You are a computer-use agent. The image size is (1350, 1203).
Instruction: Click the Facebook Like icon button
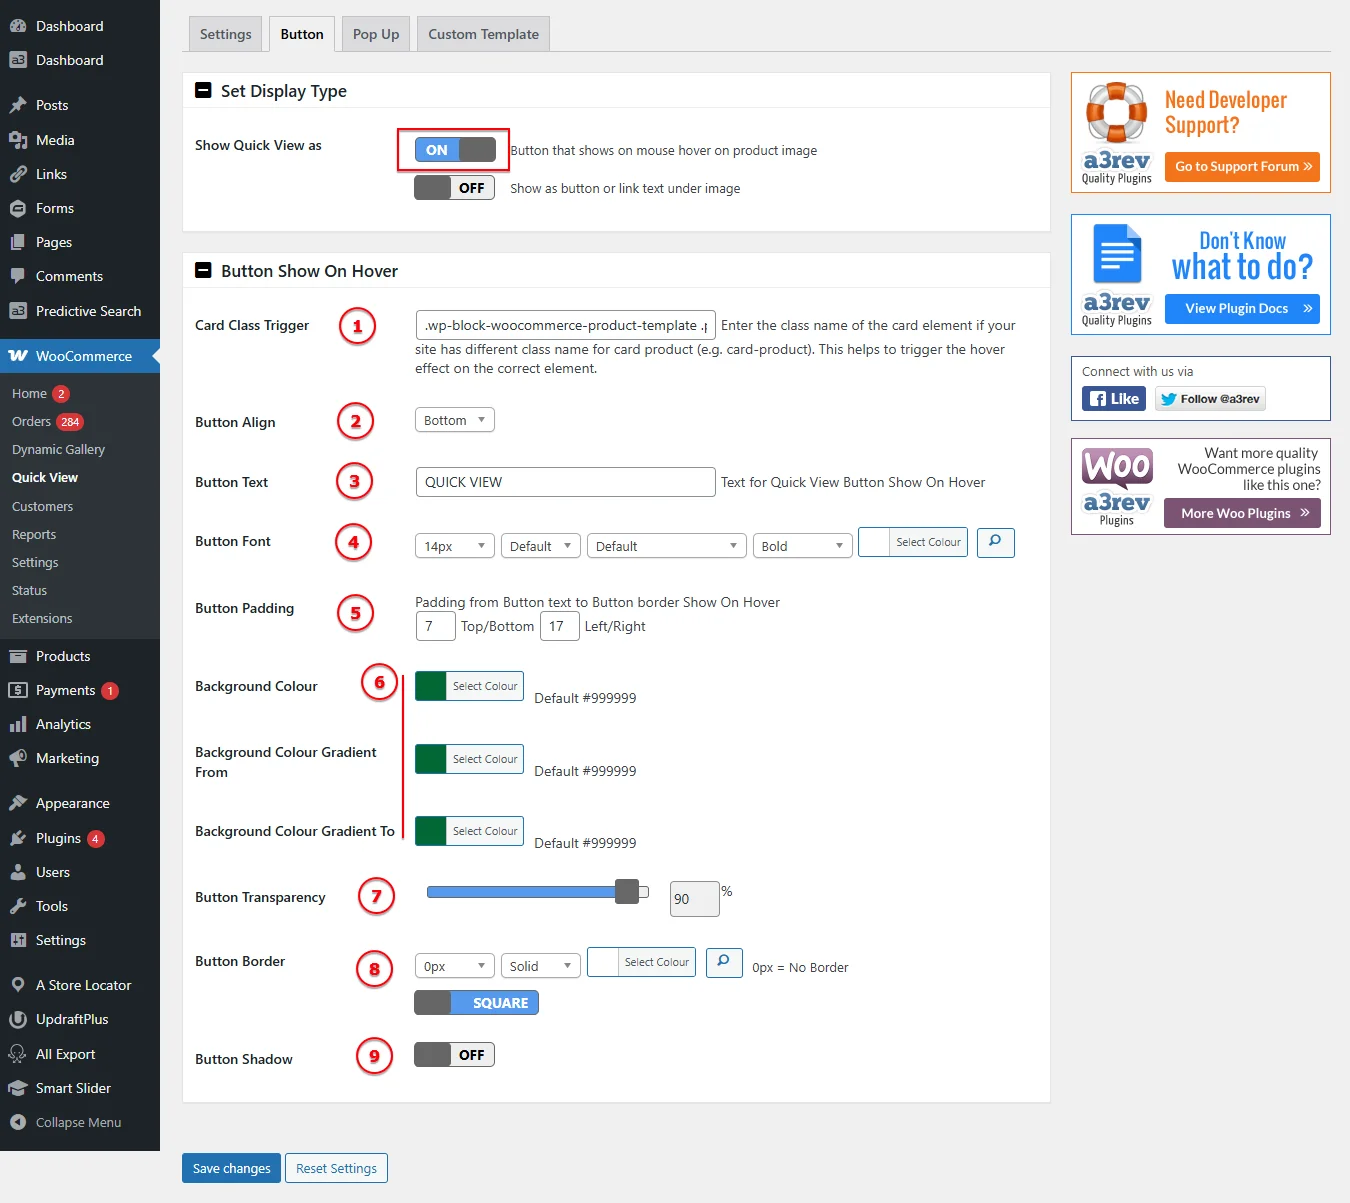[1113, 399]
